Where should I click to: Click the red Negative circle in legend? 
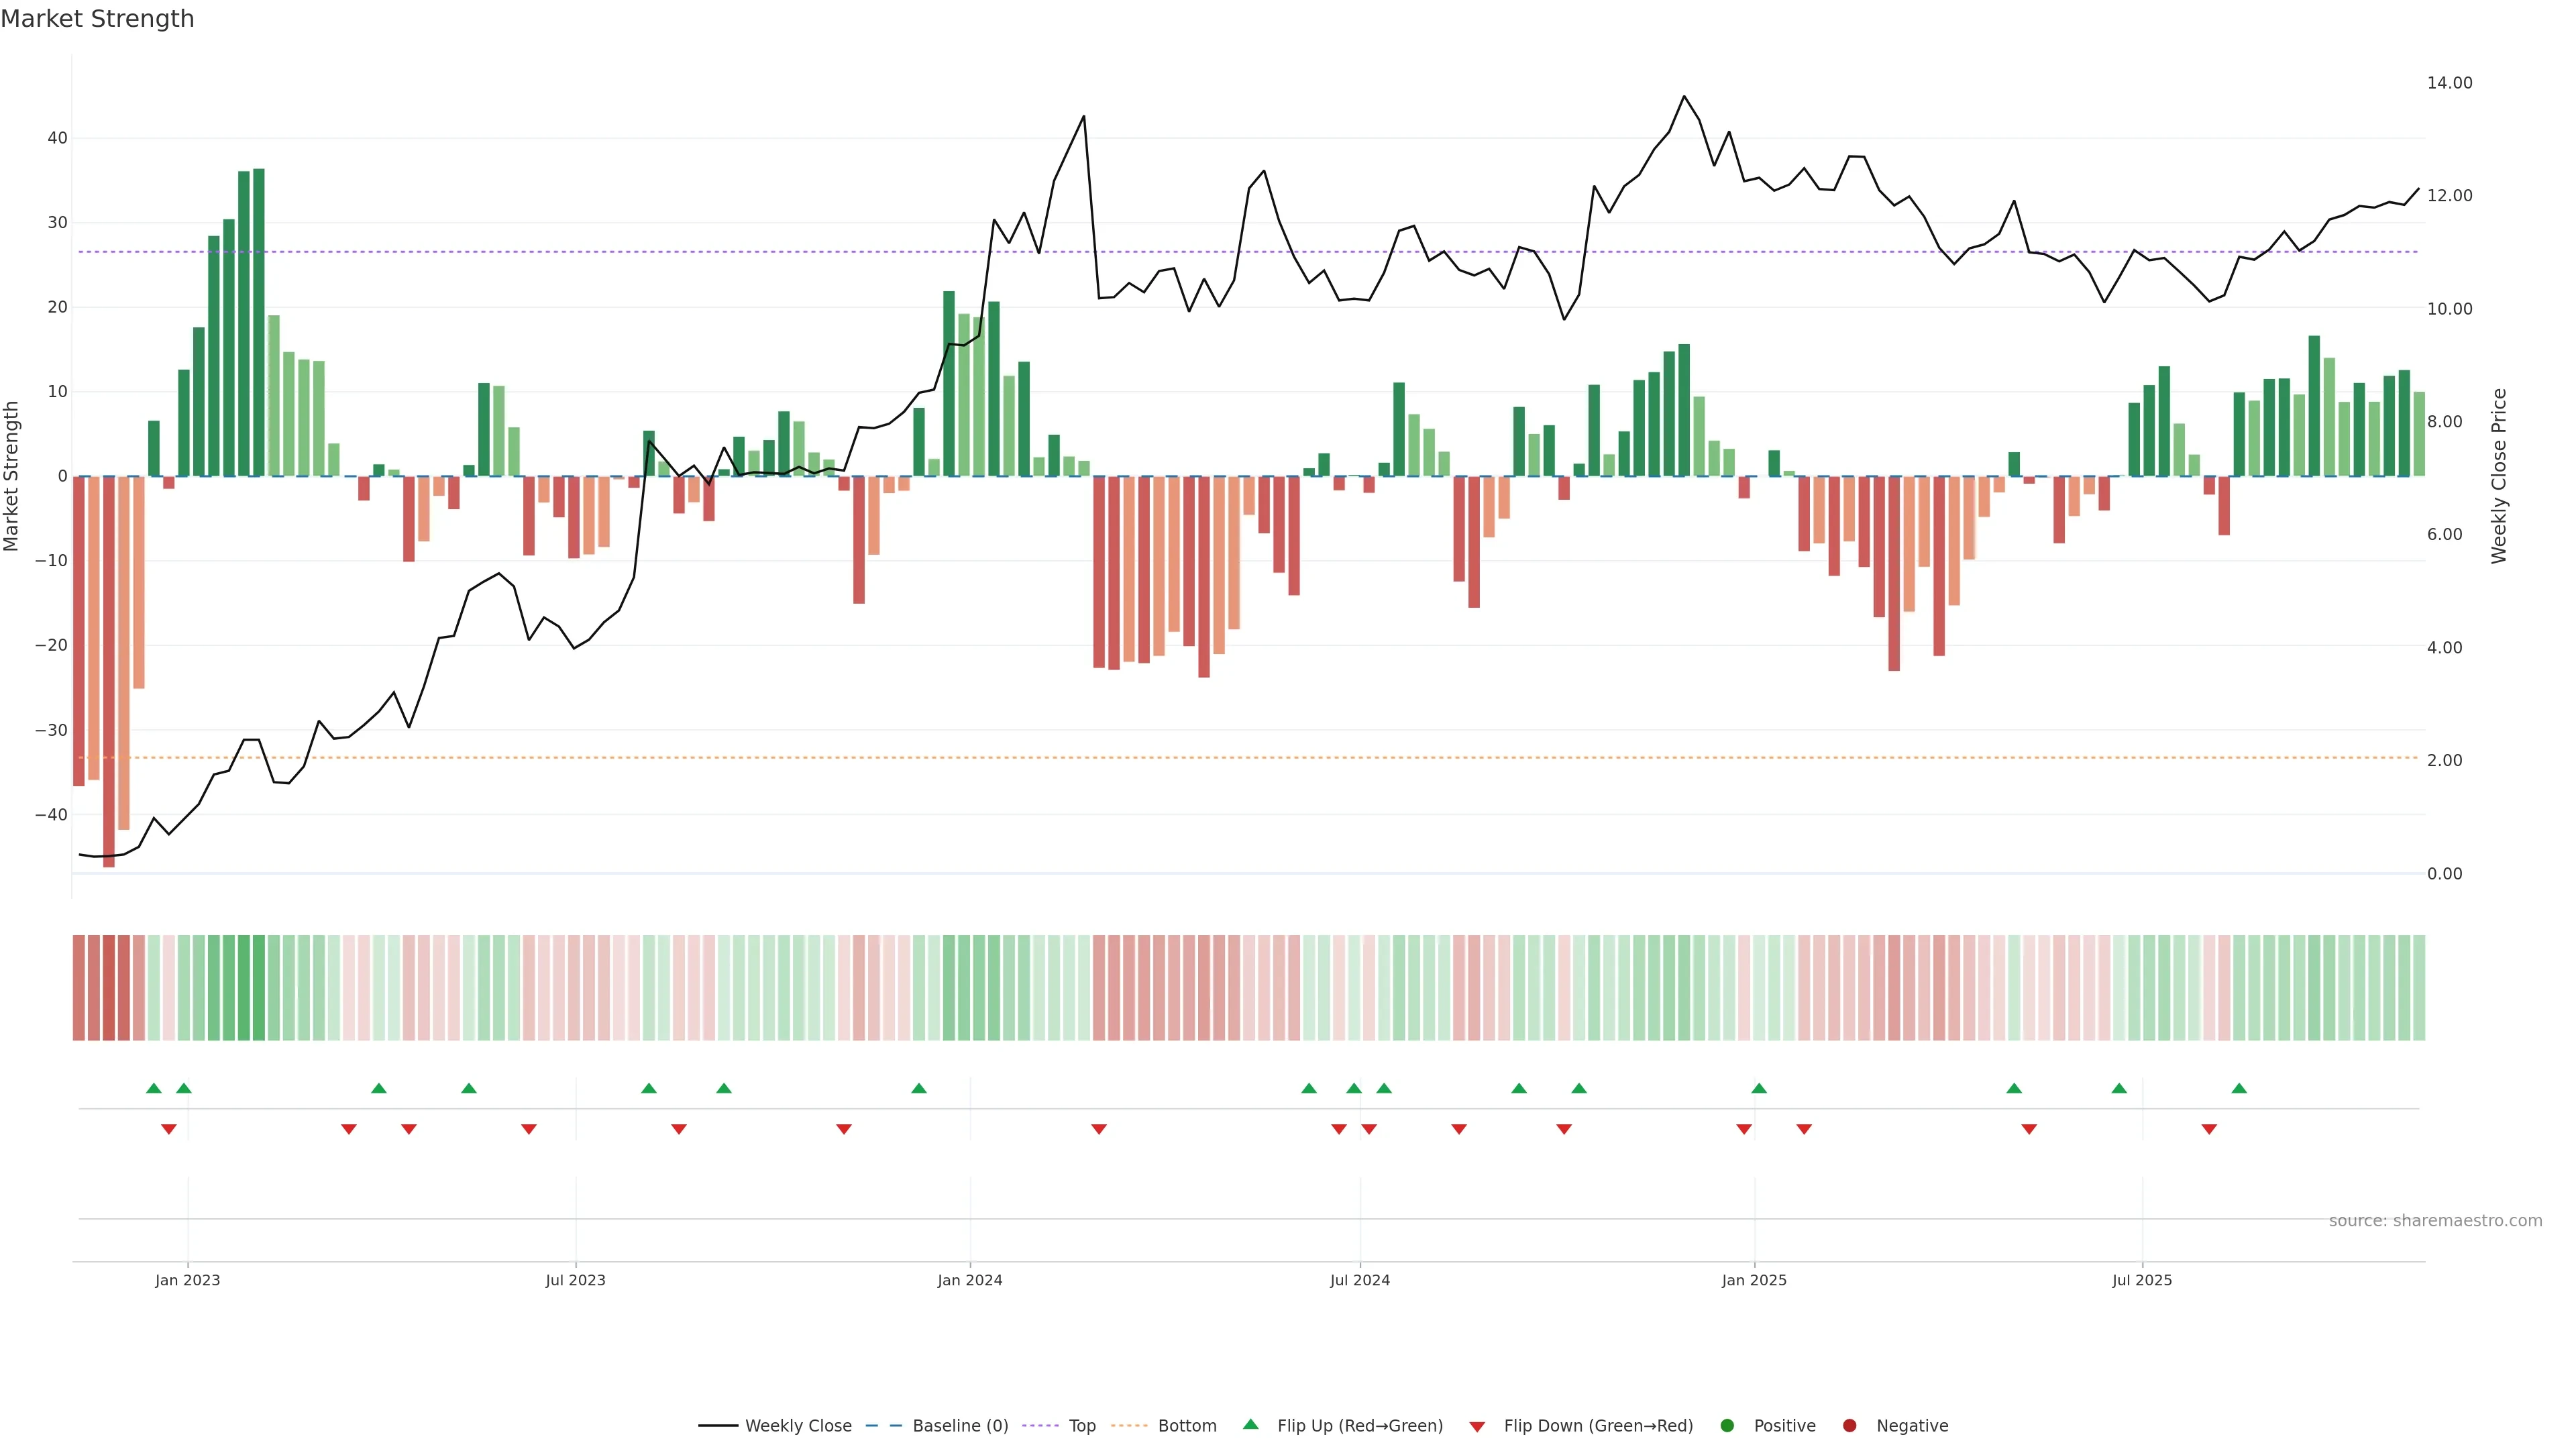(1849, 1426)
